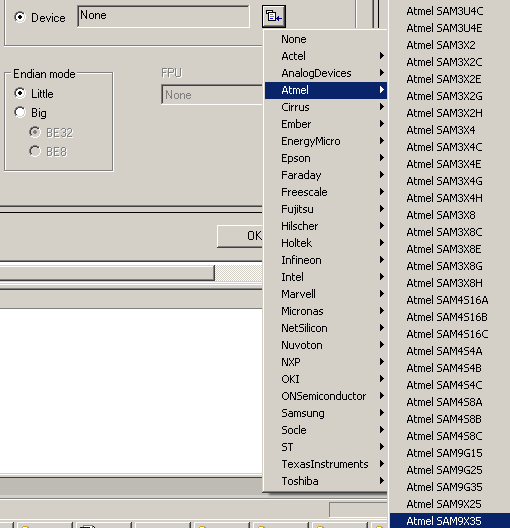
Task: Select device Atmel SAM3X4G
Action: pos(450,181)
